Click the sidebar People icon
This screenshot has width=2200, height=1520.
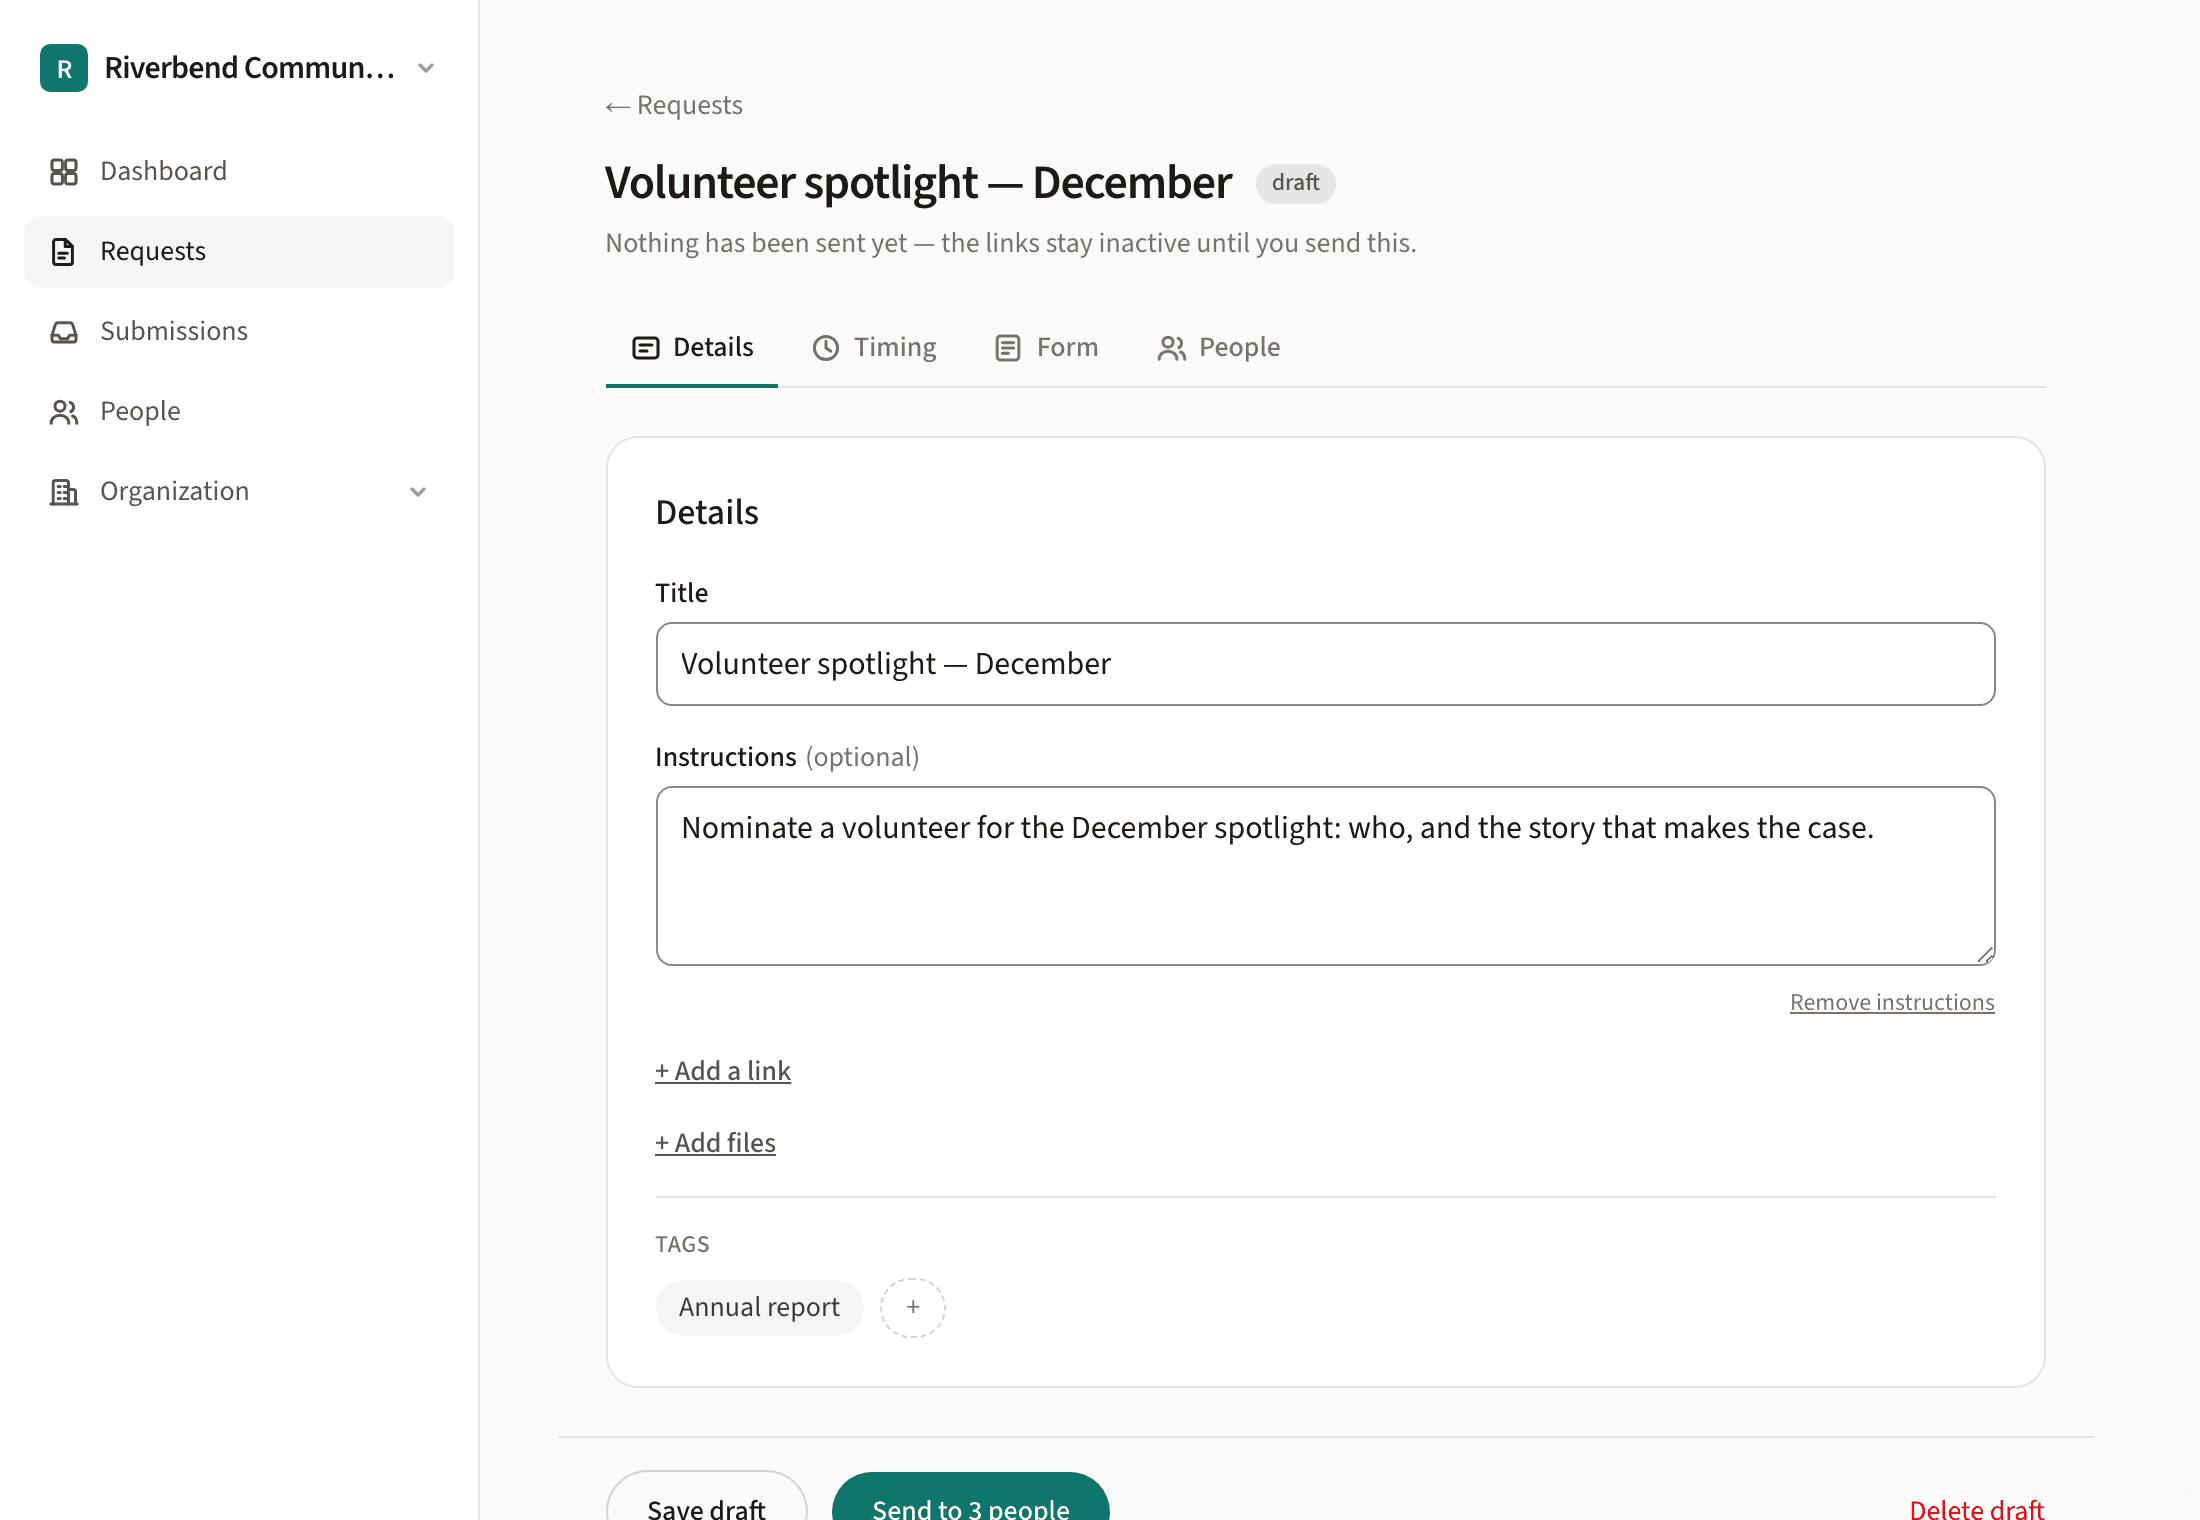pyautogui.click(x=64, y=412)
